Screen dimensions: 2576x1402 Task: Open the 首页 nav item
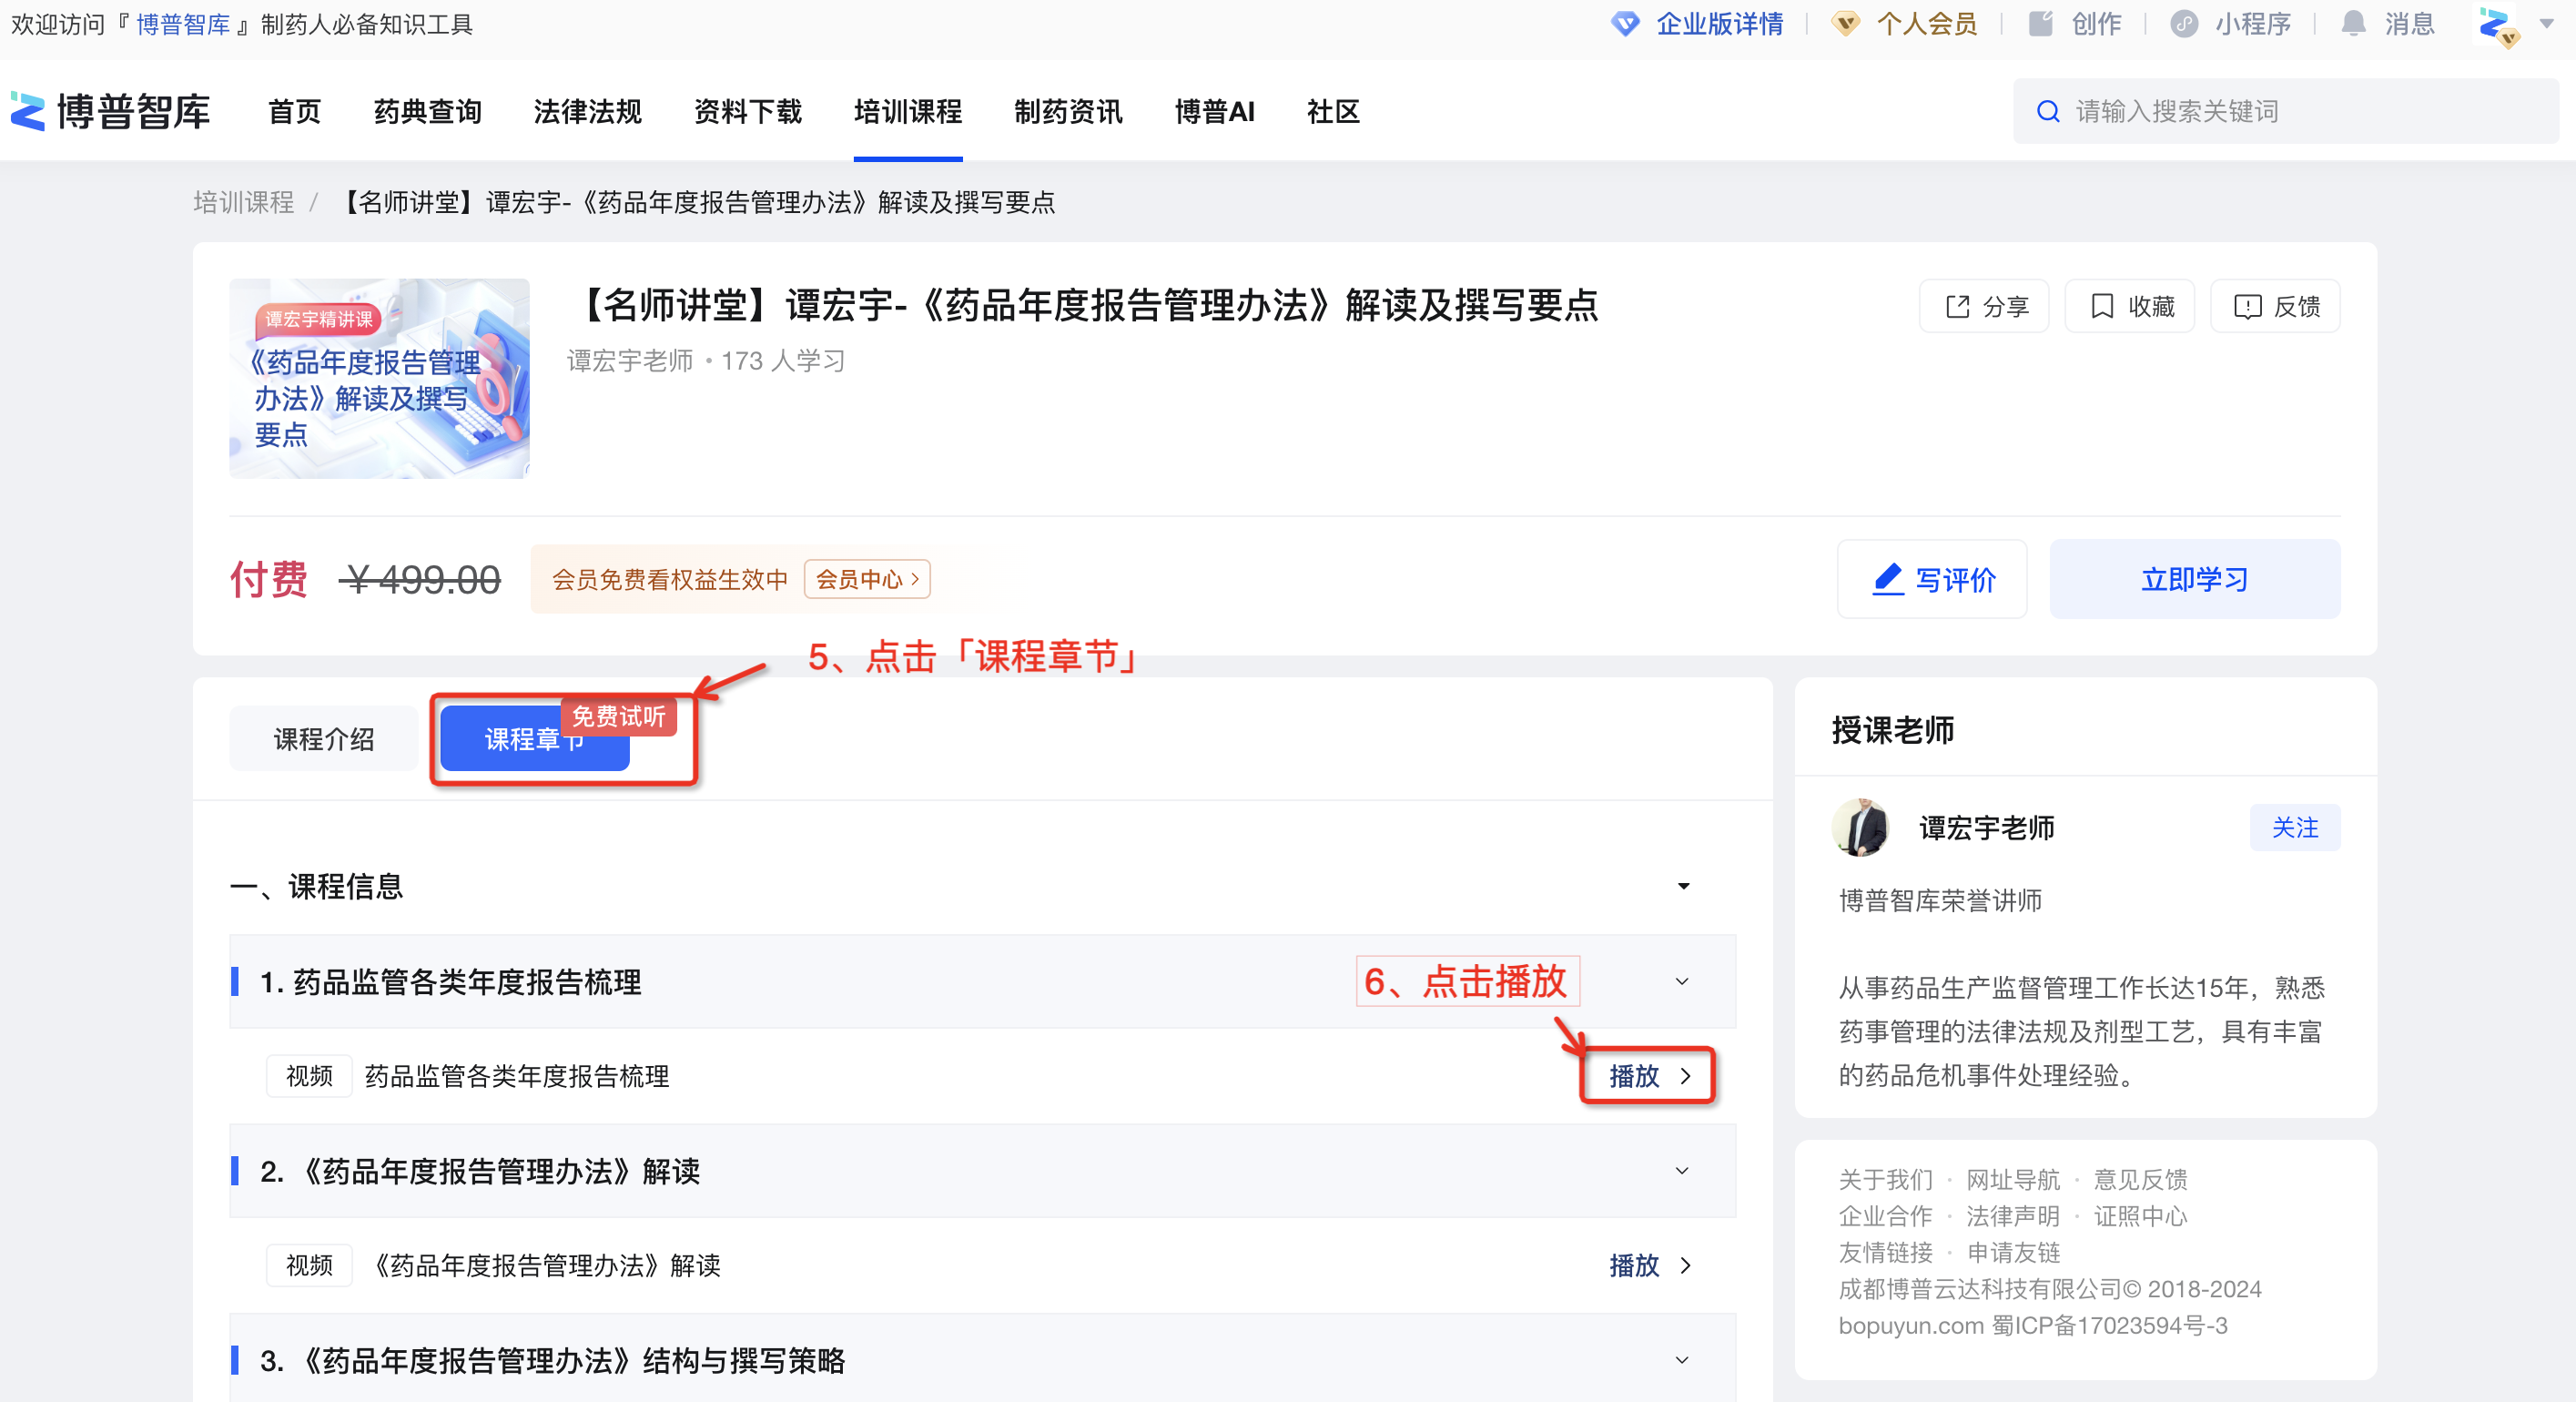click(x=295, y=111)
